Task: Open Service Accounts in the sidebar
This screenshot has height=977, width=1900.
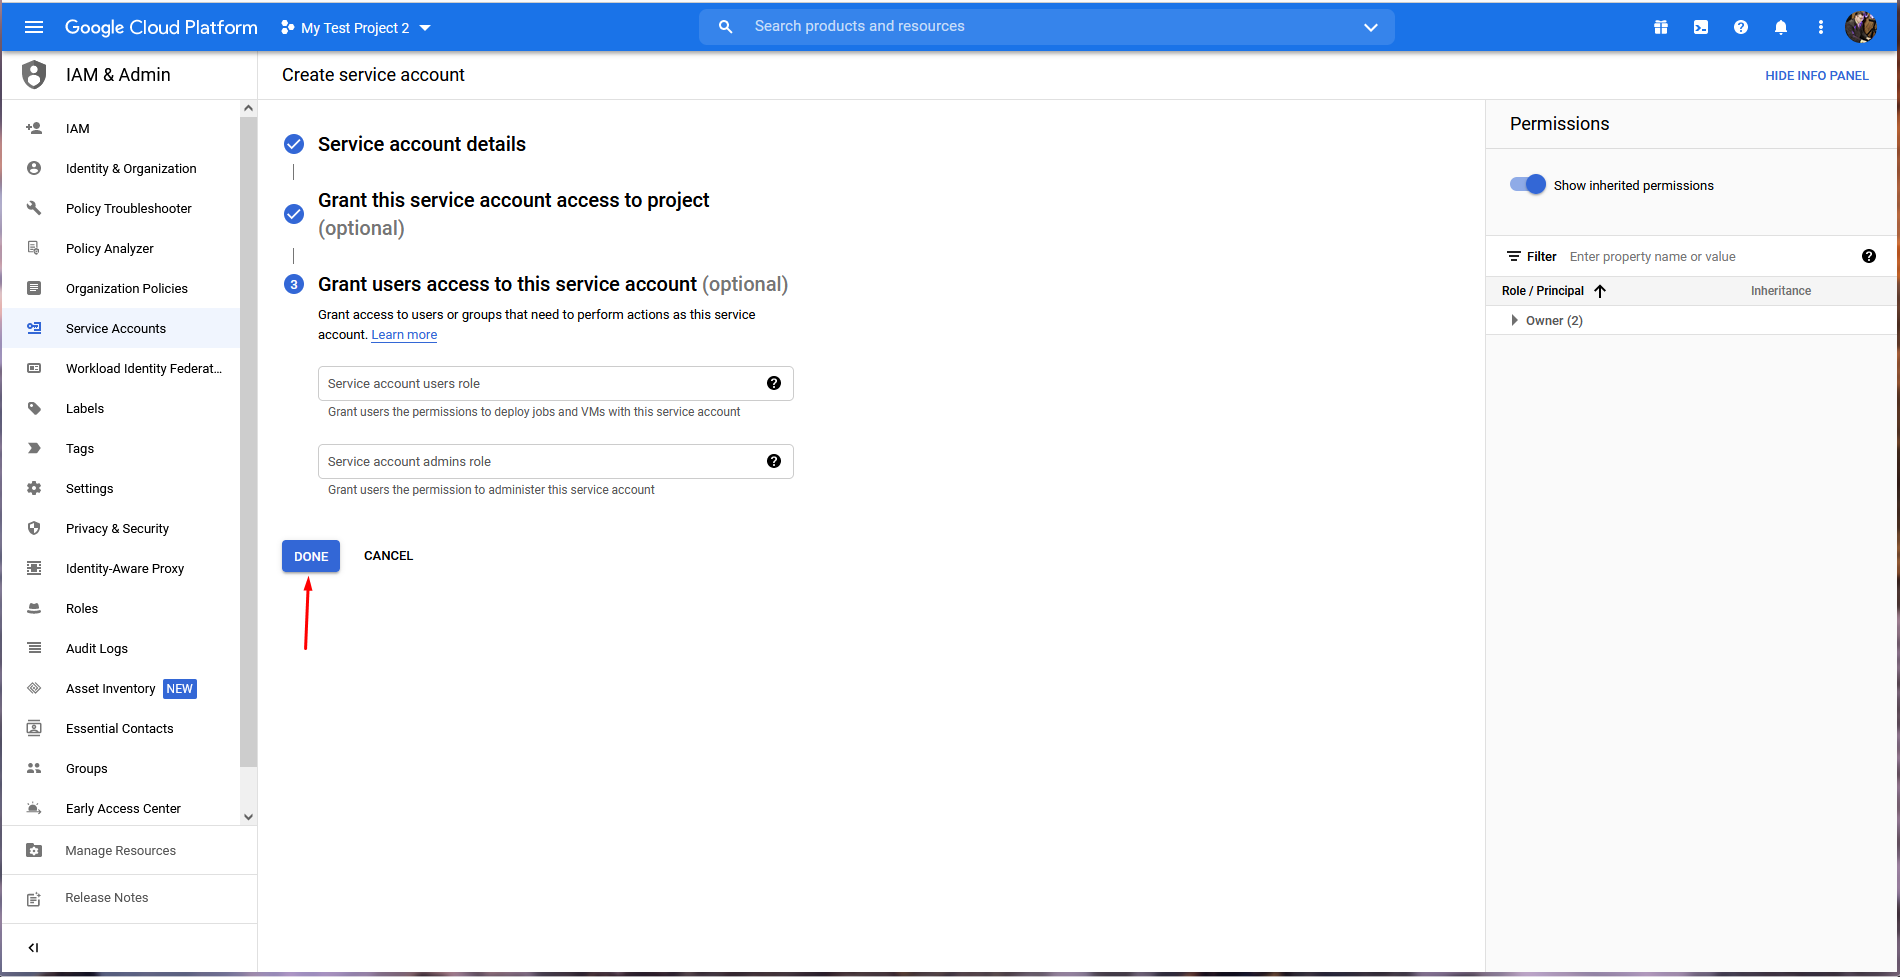Action: click(x=116, y=328)
